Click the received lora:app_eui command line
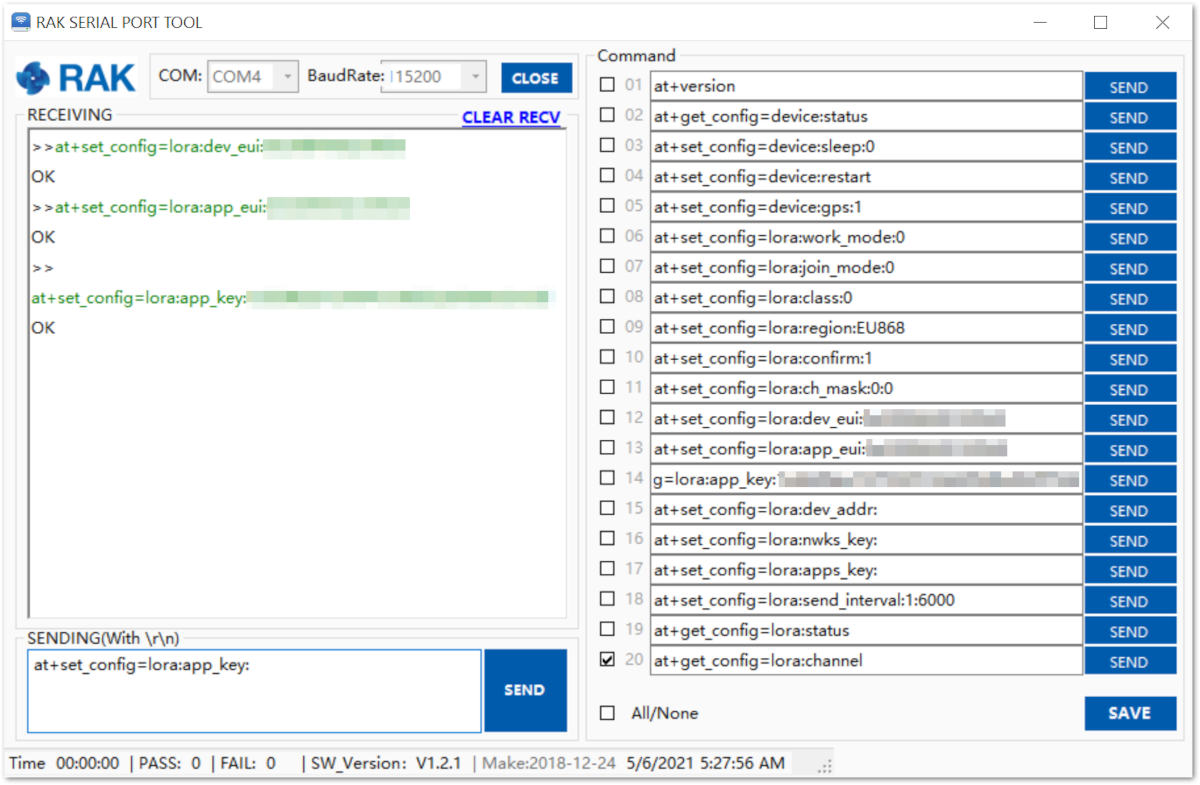 click(x=220, y=207)
